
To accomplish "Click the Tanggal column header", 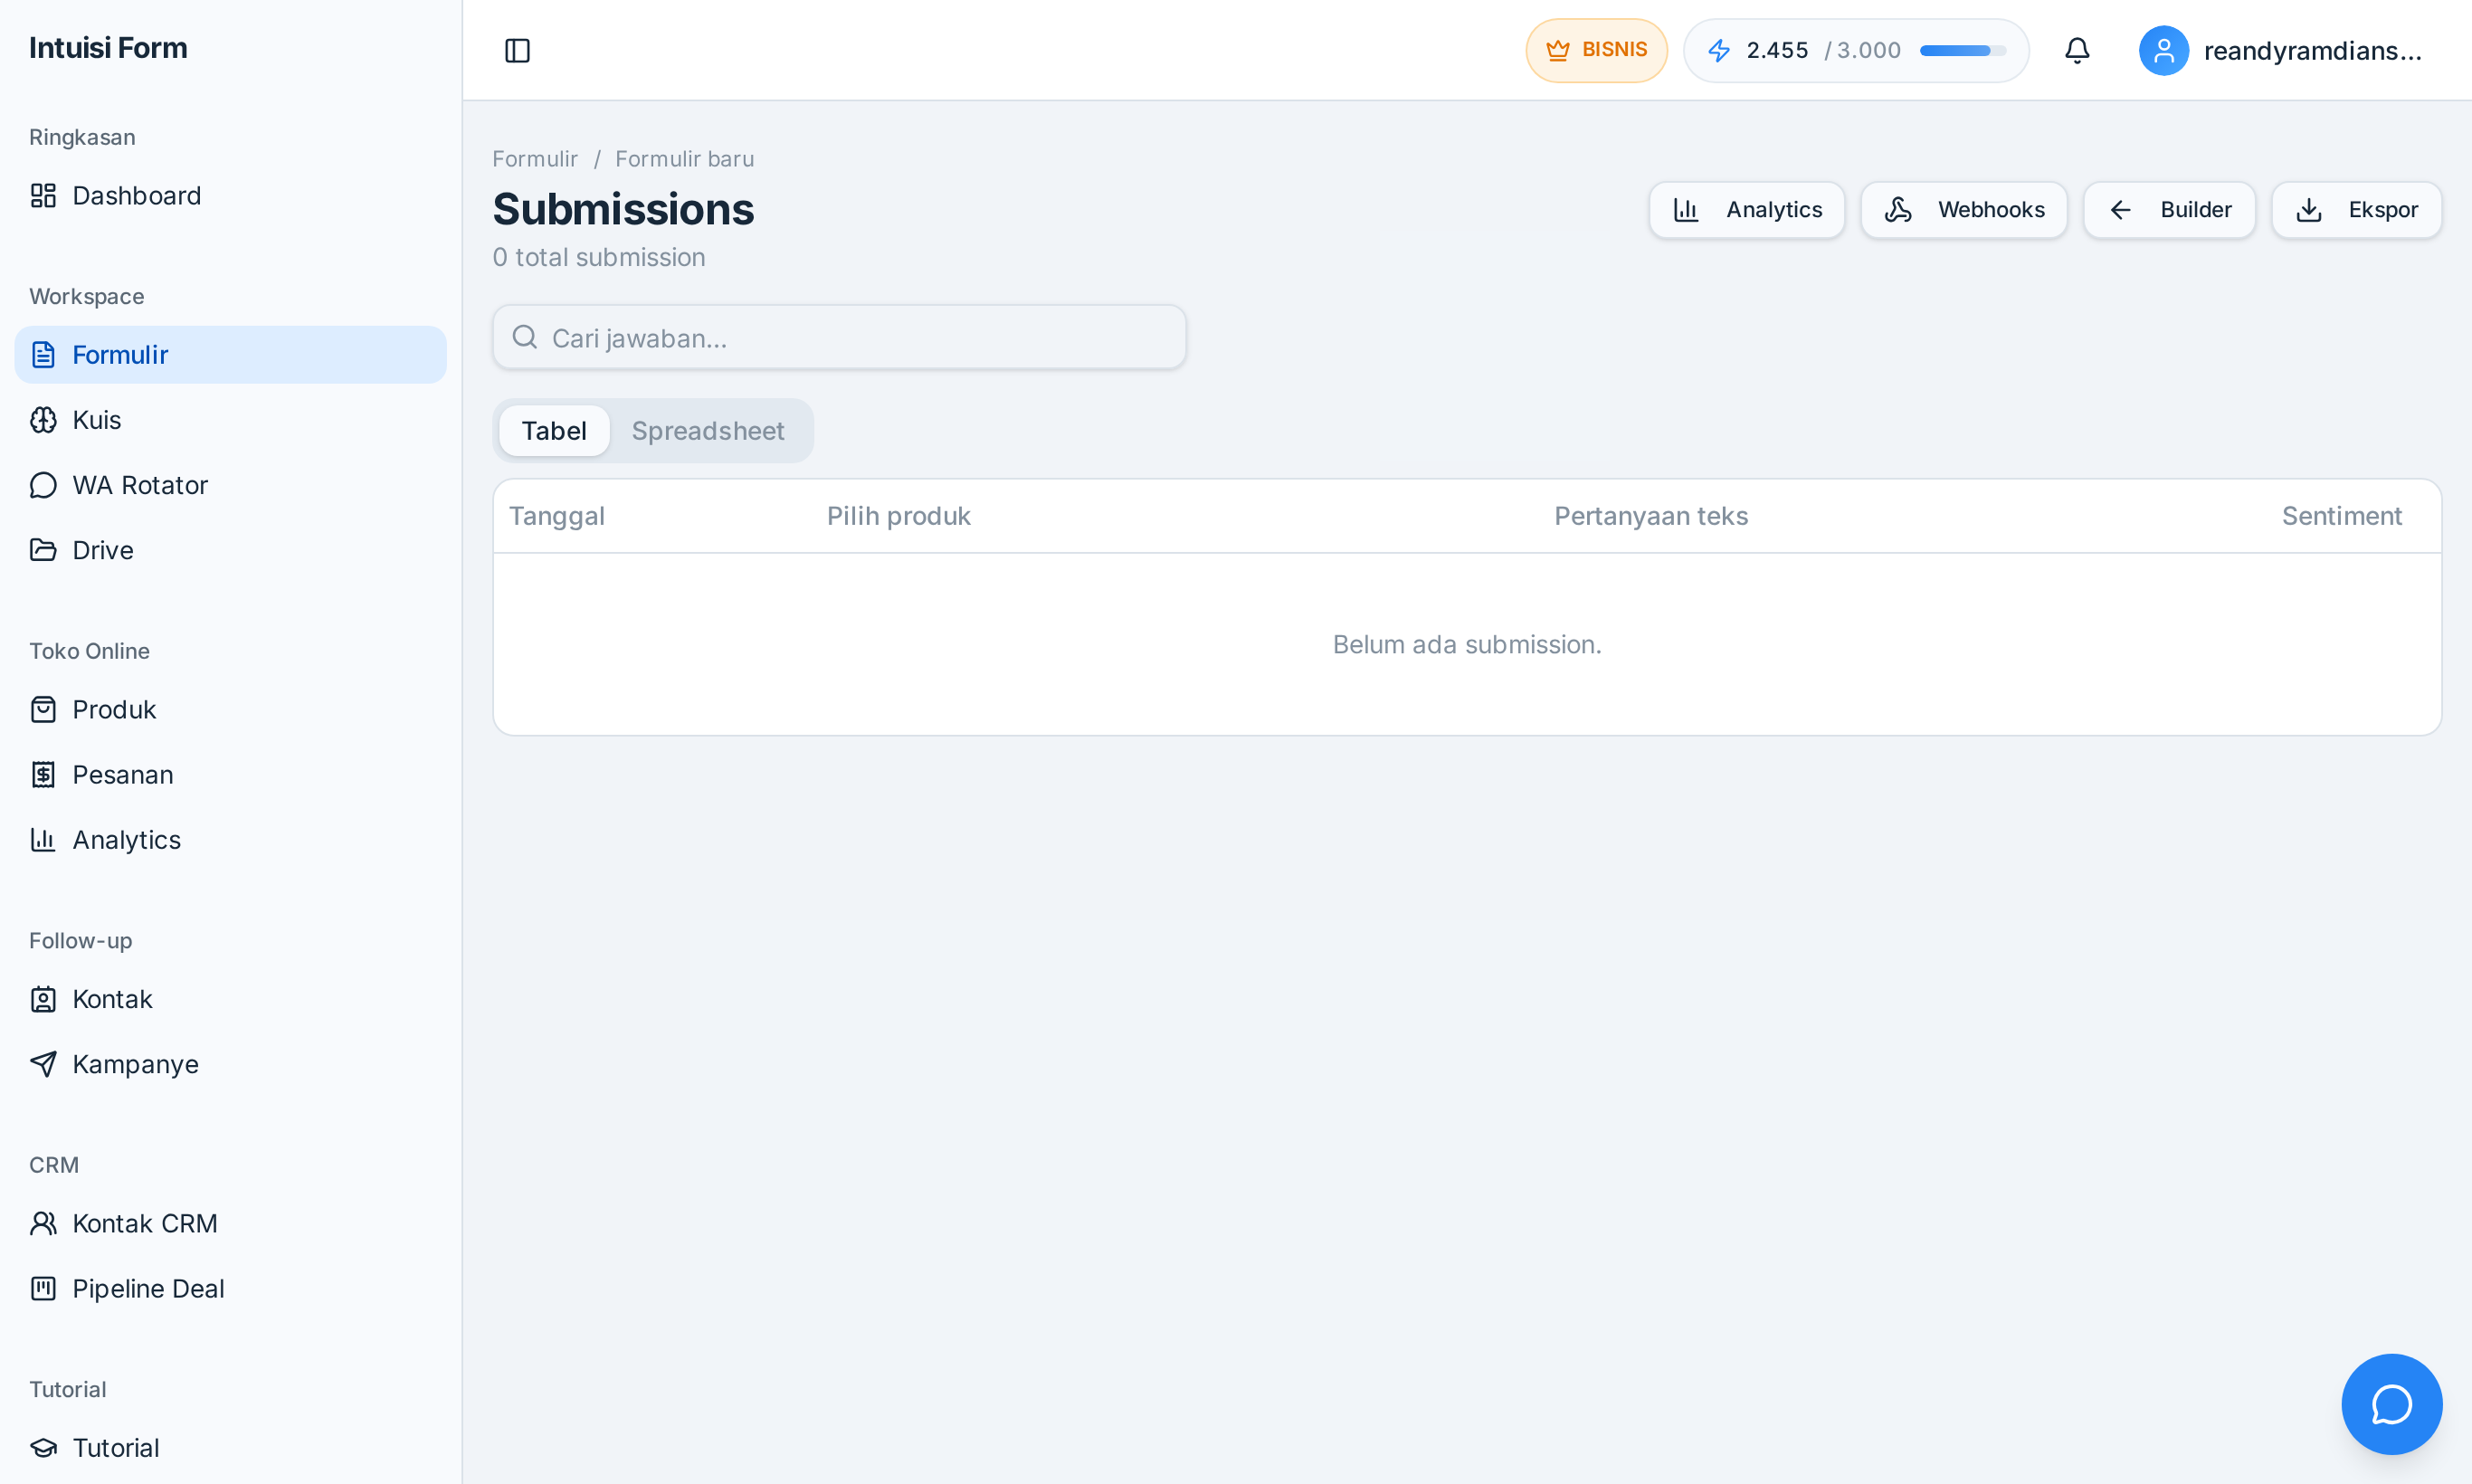I will pyautogui.click(x=557, y=515).
